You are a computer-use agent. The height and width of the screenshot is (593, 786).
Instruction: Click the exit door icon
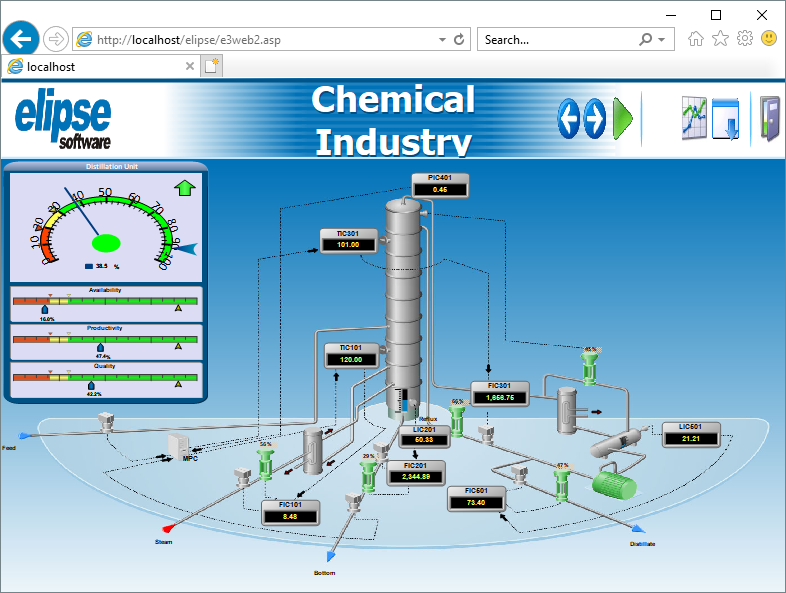point(768,119)
